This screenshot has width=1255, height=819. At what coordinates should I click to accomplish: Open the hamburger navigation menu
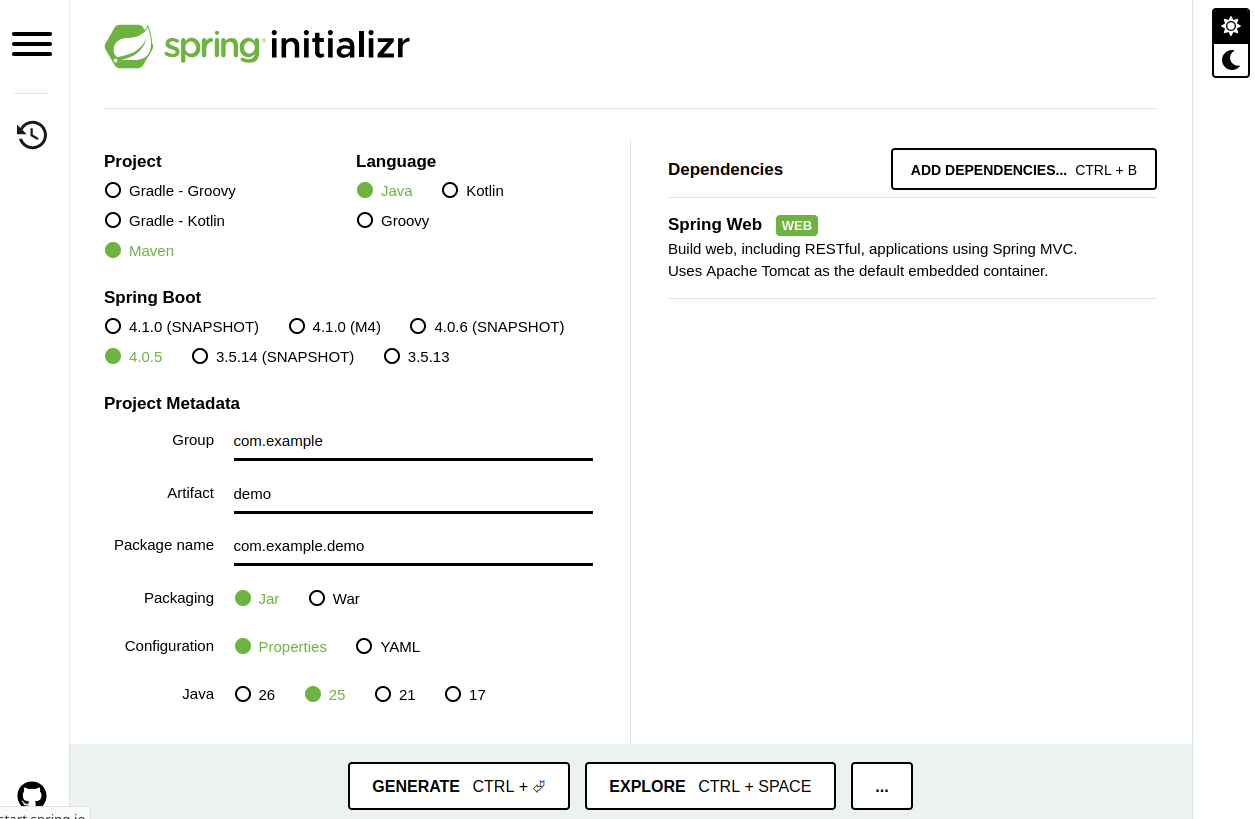click(32, 44)
